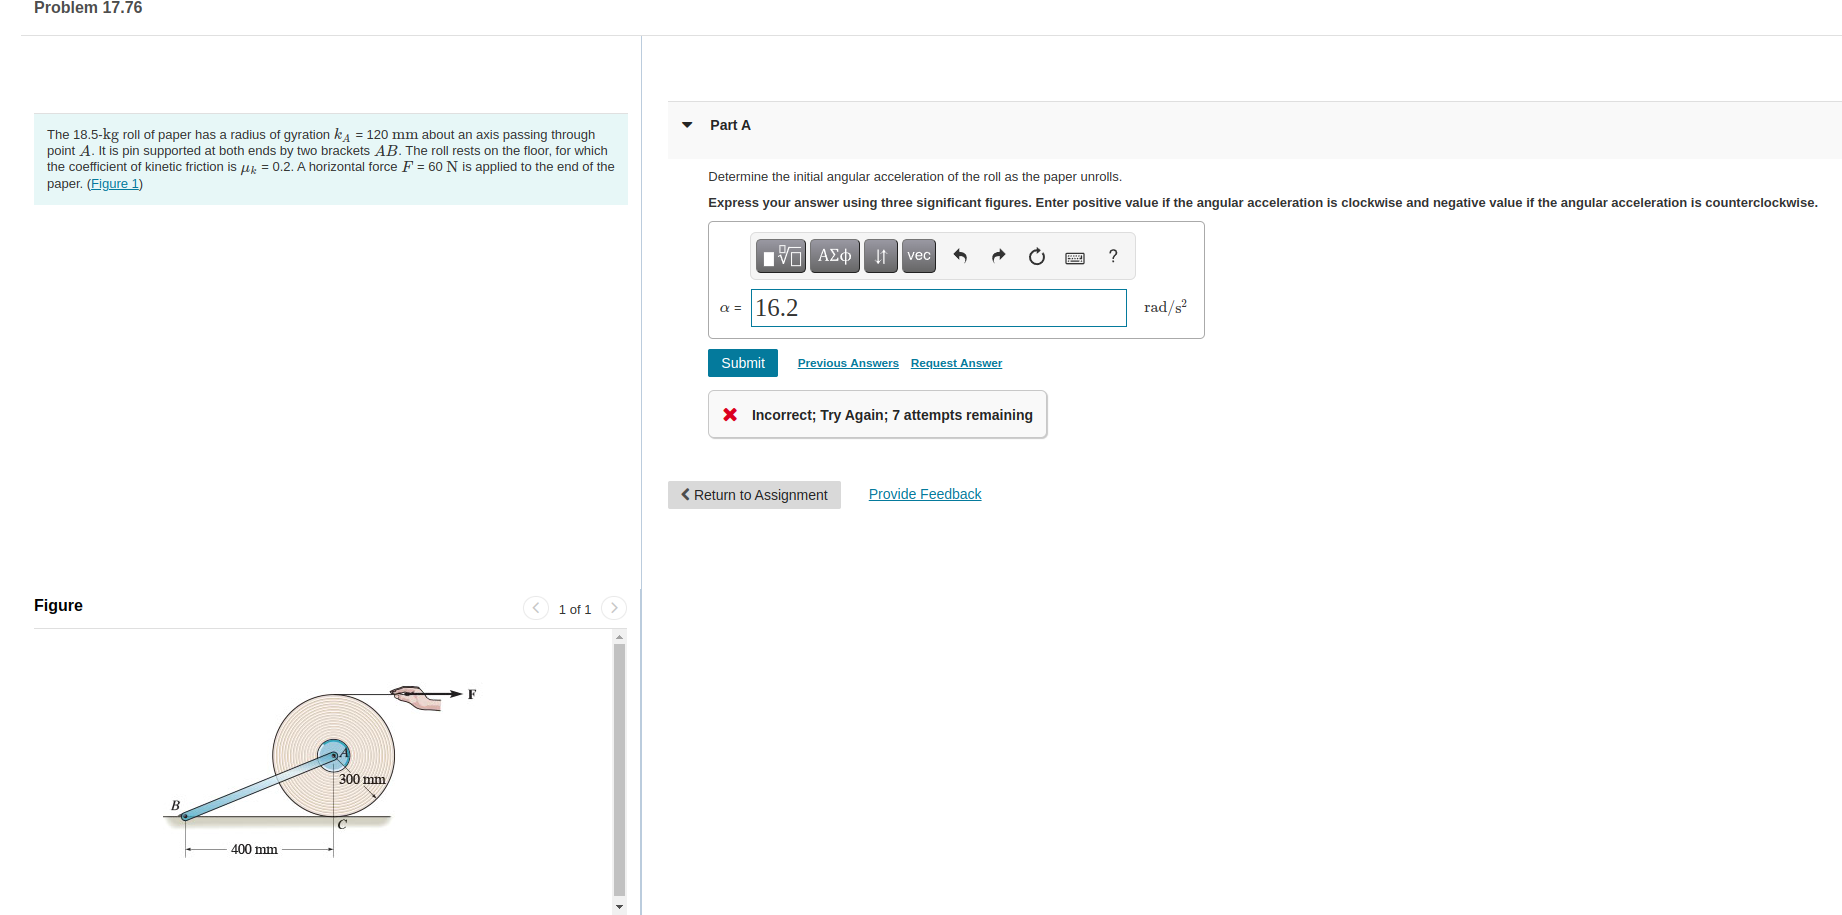Select the superscript/subscript arrows tool
The image size is (1842, 915).
click(x=879, y=256)
